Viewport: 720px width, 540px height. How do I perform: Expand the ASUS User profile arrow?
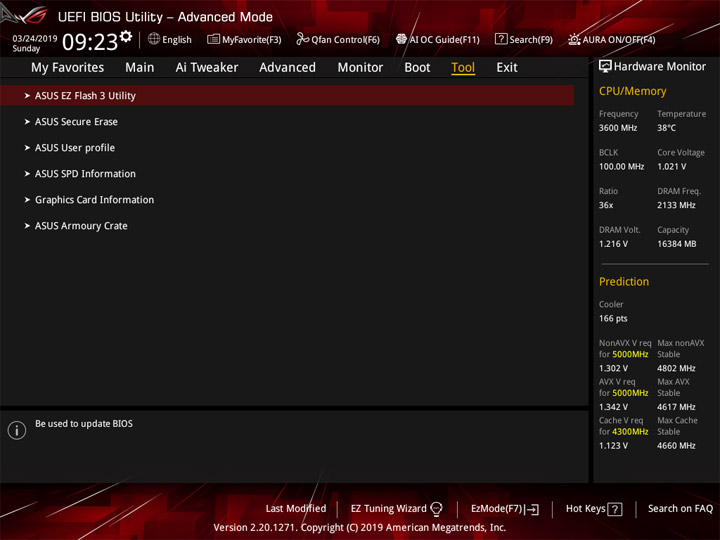pos(27,148)
